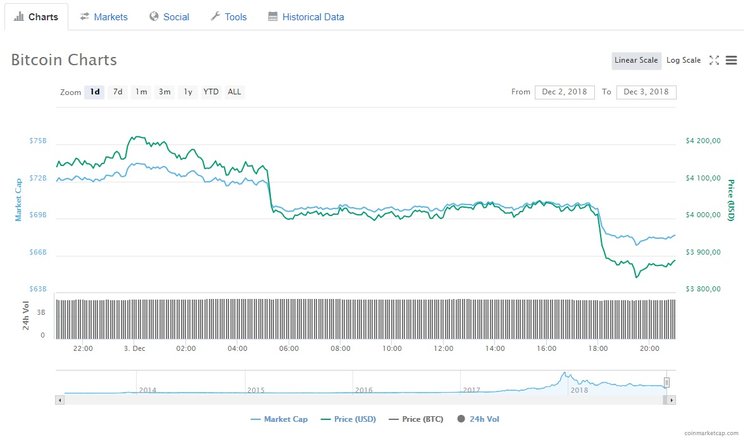This screenshot has height=444, width=750.
Task: Set zoom to 7d
Action: [118, 92]
